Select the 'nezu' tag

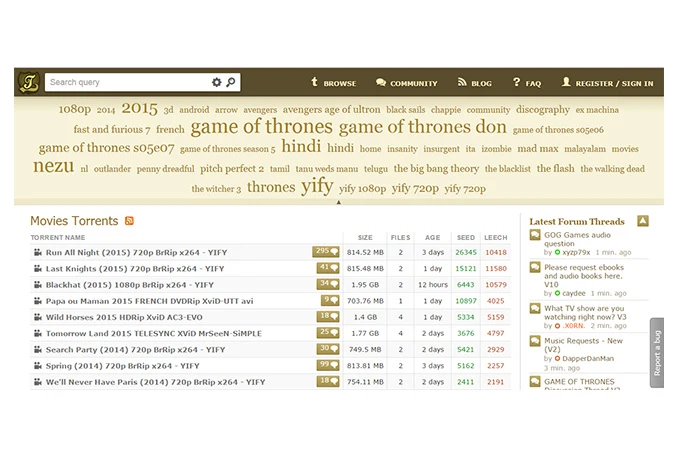pyautogui.click(x=54, y=167)
